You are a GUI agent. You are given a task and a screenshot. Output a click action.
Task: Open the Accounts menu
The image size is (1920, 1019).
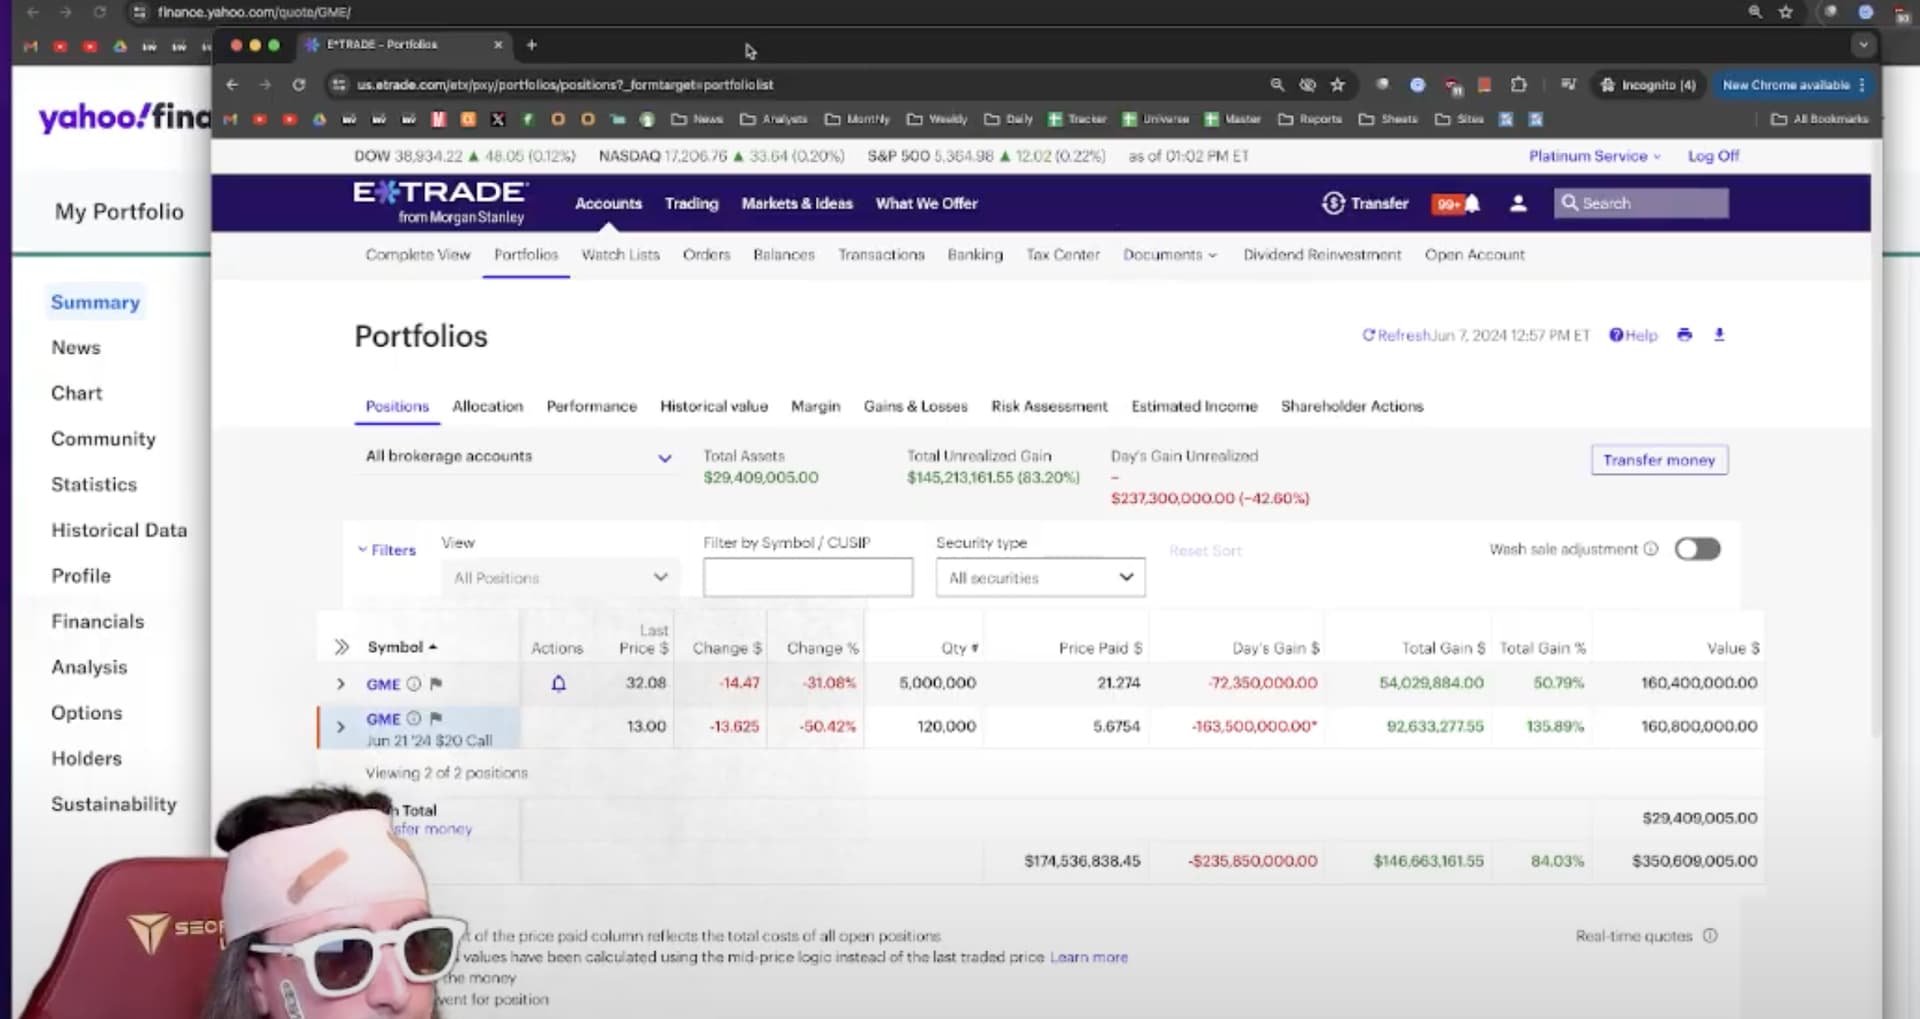click(608, 203)
